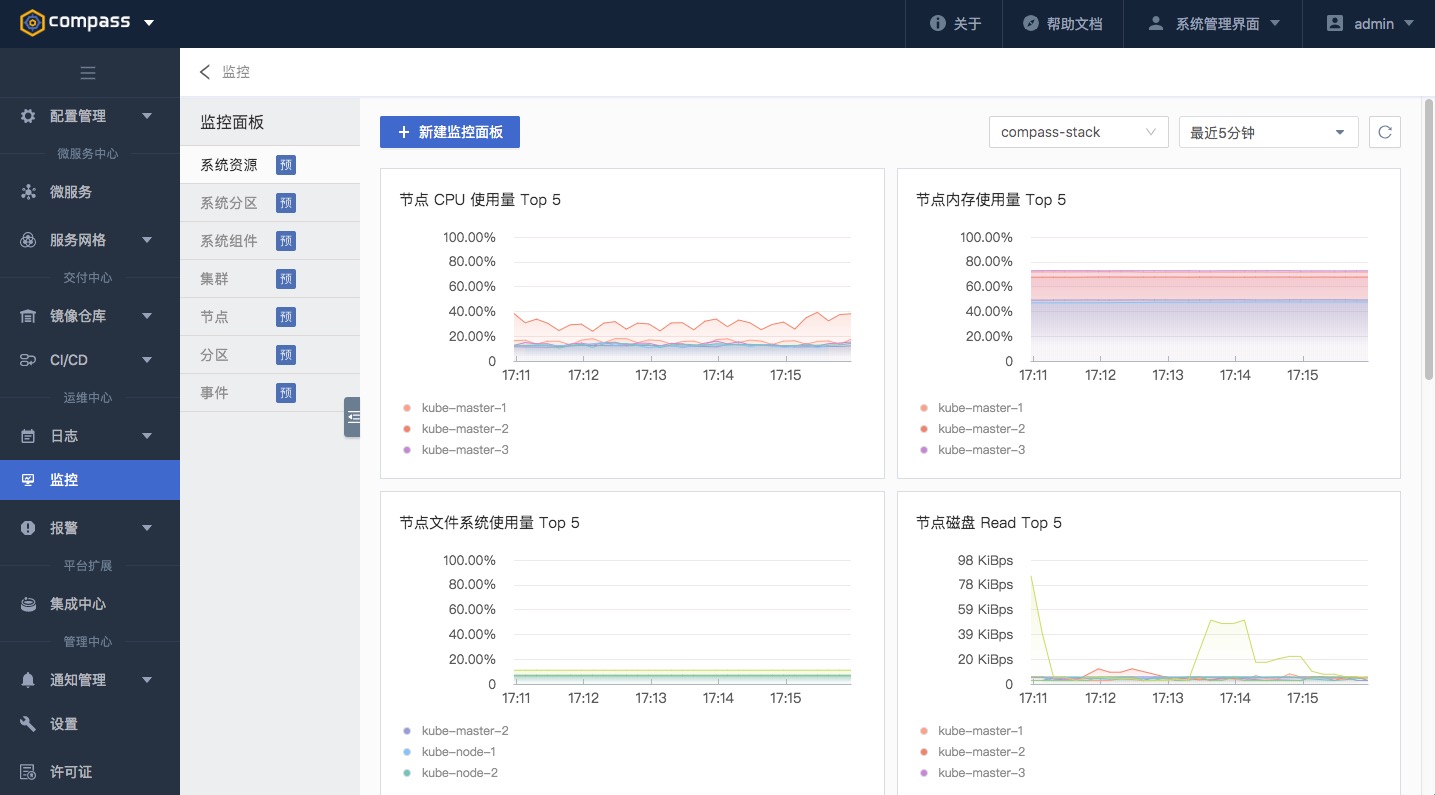The height and width of the screenshot is (795, 1435).
Task: Expand the 通知管理 submenu arrow
Action: pos(147,680)
